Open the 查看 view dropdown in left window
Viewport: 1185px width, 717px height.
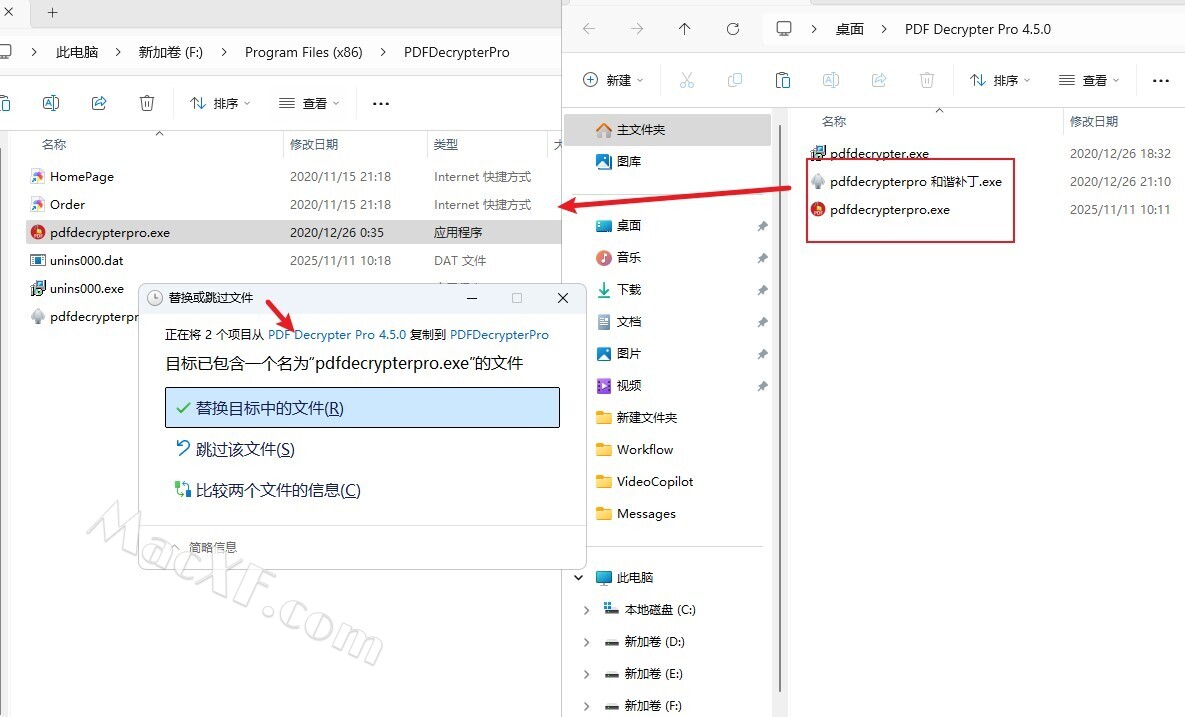pos(309,103)
